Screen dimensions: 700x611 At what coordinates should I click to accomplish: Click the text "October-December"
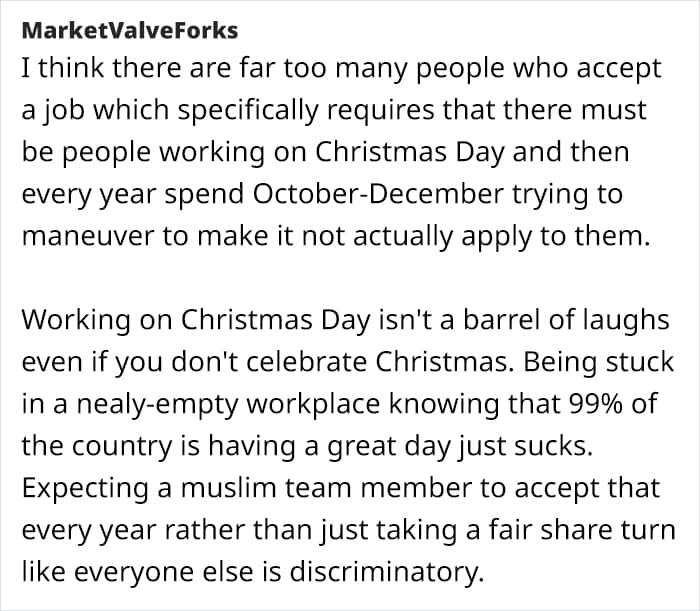point(378,194)
